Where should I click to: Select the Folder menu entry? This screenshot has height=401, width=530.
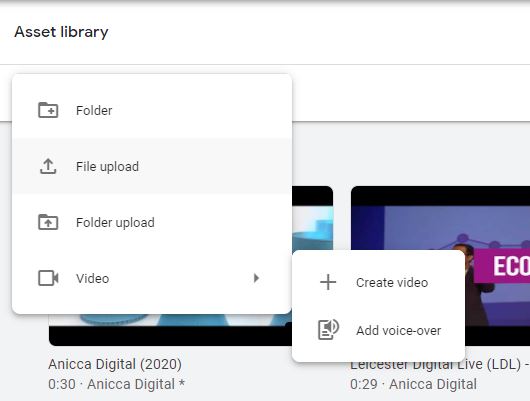point(151,110)
